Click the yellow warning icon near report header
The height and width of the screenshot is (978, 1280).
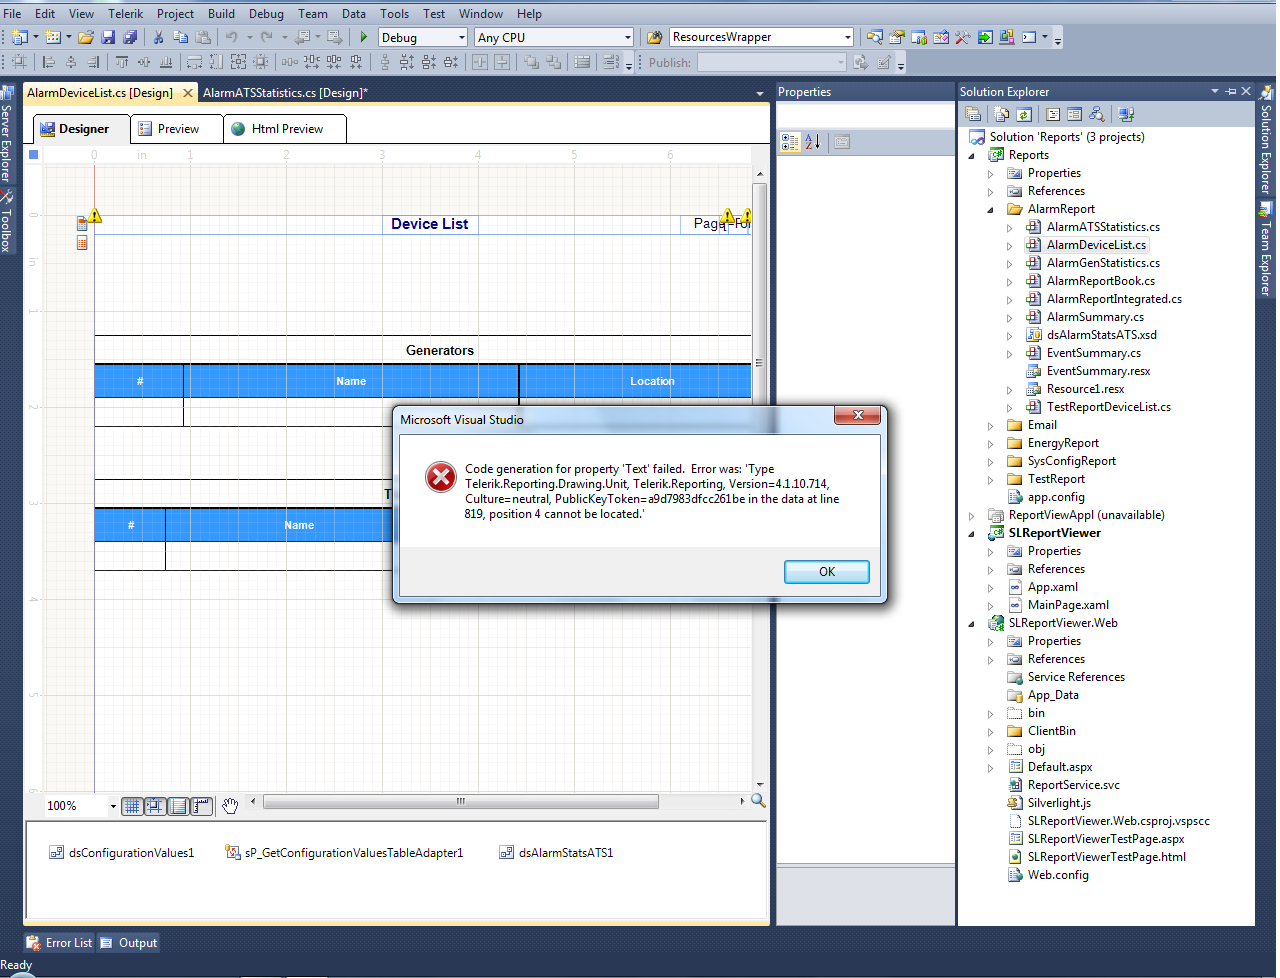(x=94, y=215)
